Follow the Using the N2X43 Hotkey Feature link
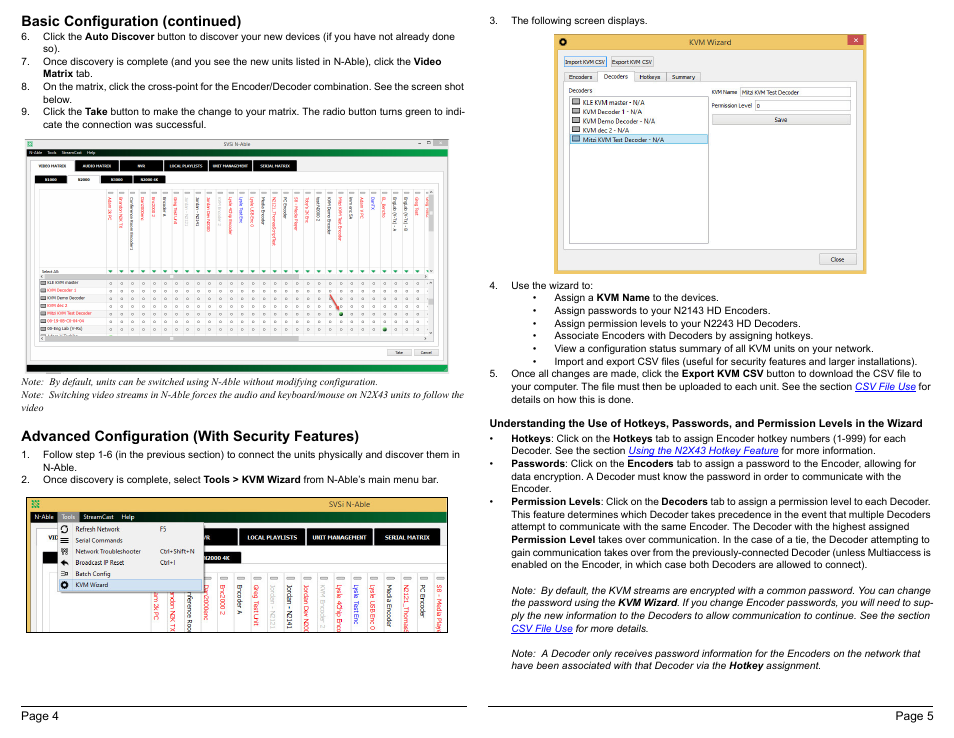Viewport: 954px width, 738px height. (703, 450)
